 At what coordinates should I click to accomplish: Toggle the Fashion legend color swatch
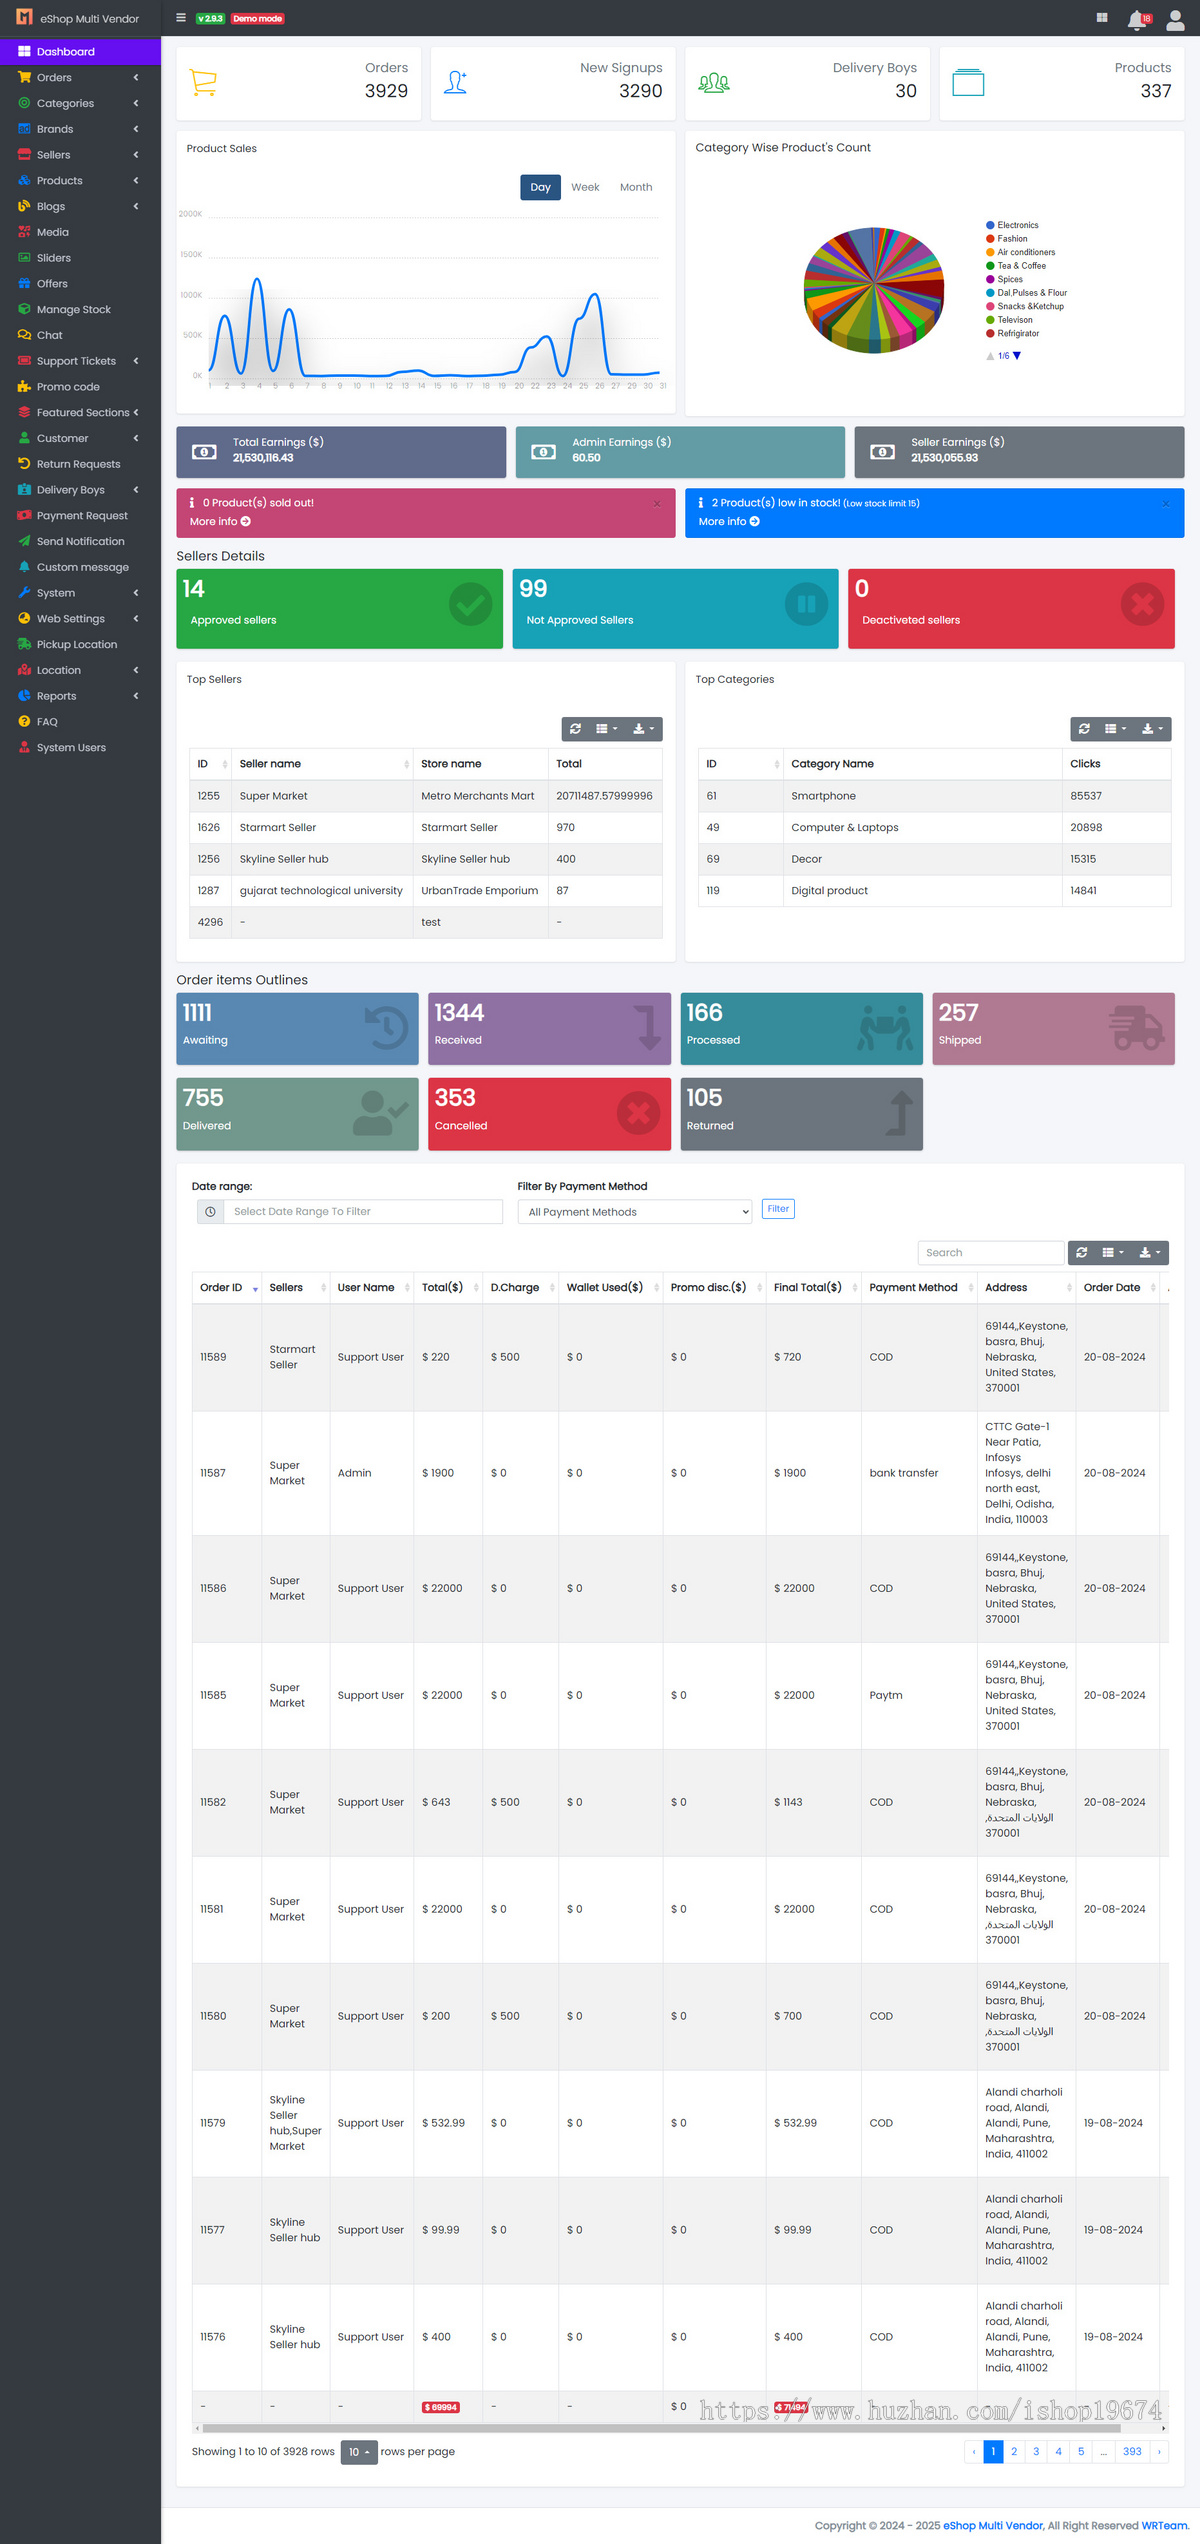(x=990, y=239)
